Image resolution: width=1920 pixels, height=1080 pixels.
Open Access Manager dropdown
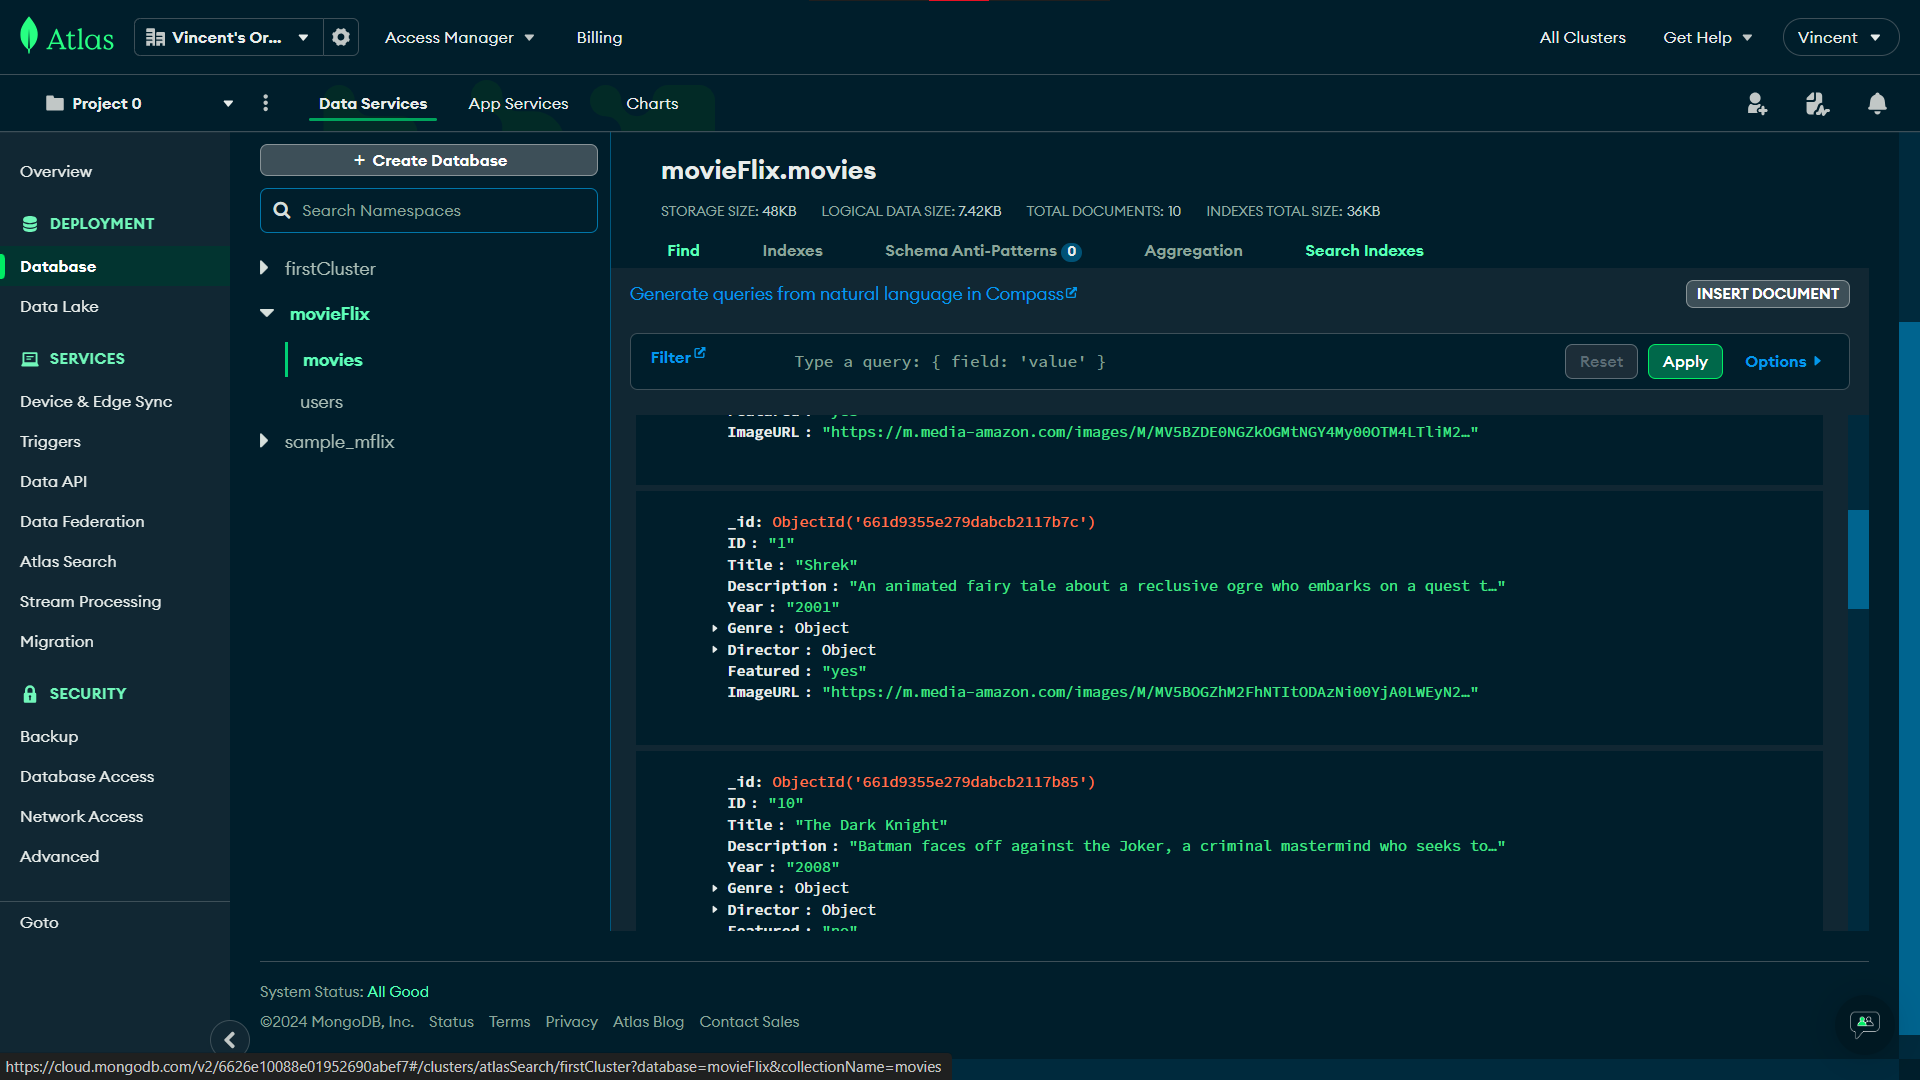(459, 37)
